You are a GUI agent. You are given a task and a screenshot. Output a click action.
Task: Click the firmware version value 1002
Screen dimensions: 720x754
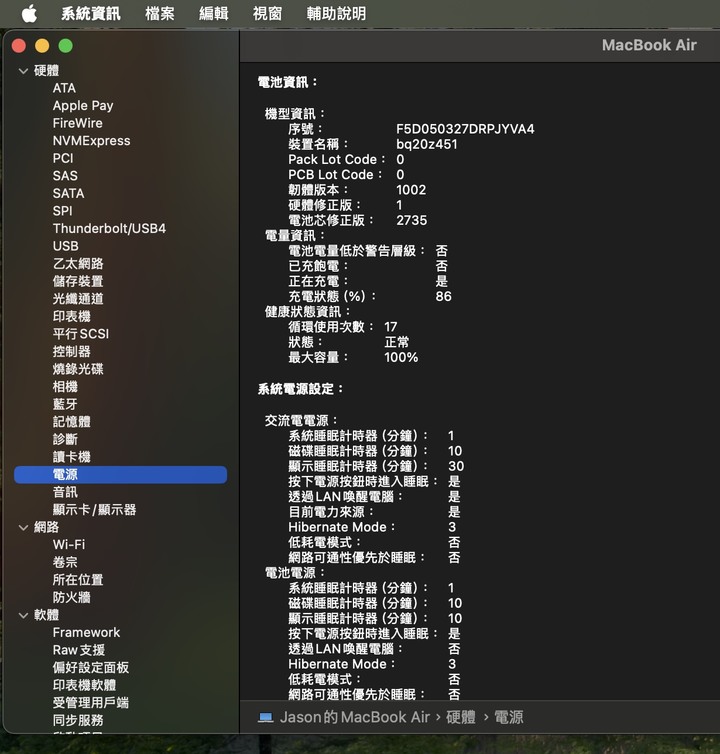(411, 190)
